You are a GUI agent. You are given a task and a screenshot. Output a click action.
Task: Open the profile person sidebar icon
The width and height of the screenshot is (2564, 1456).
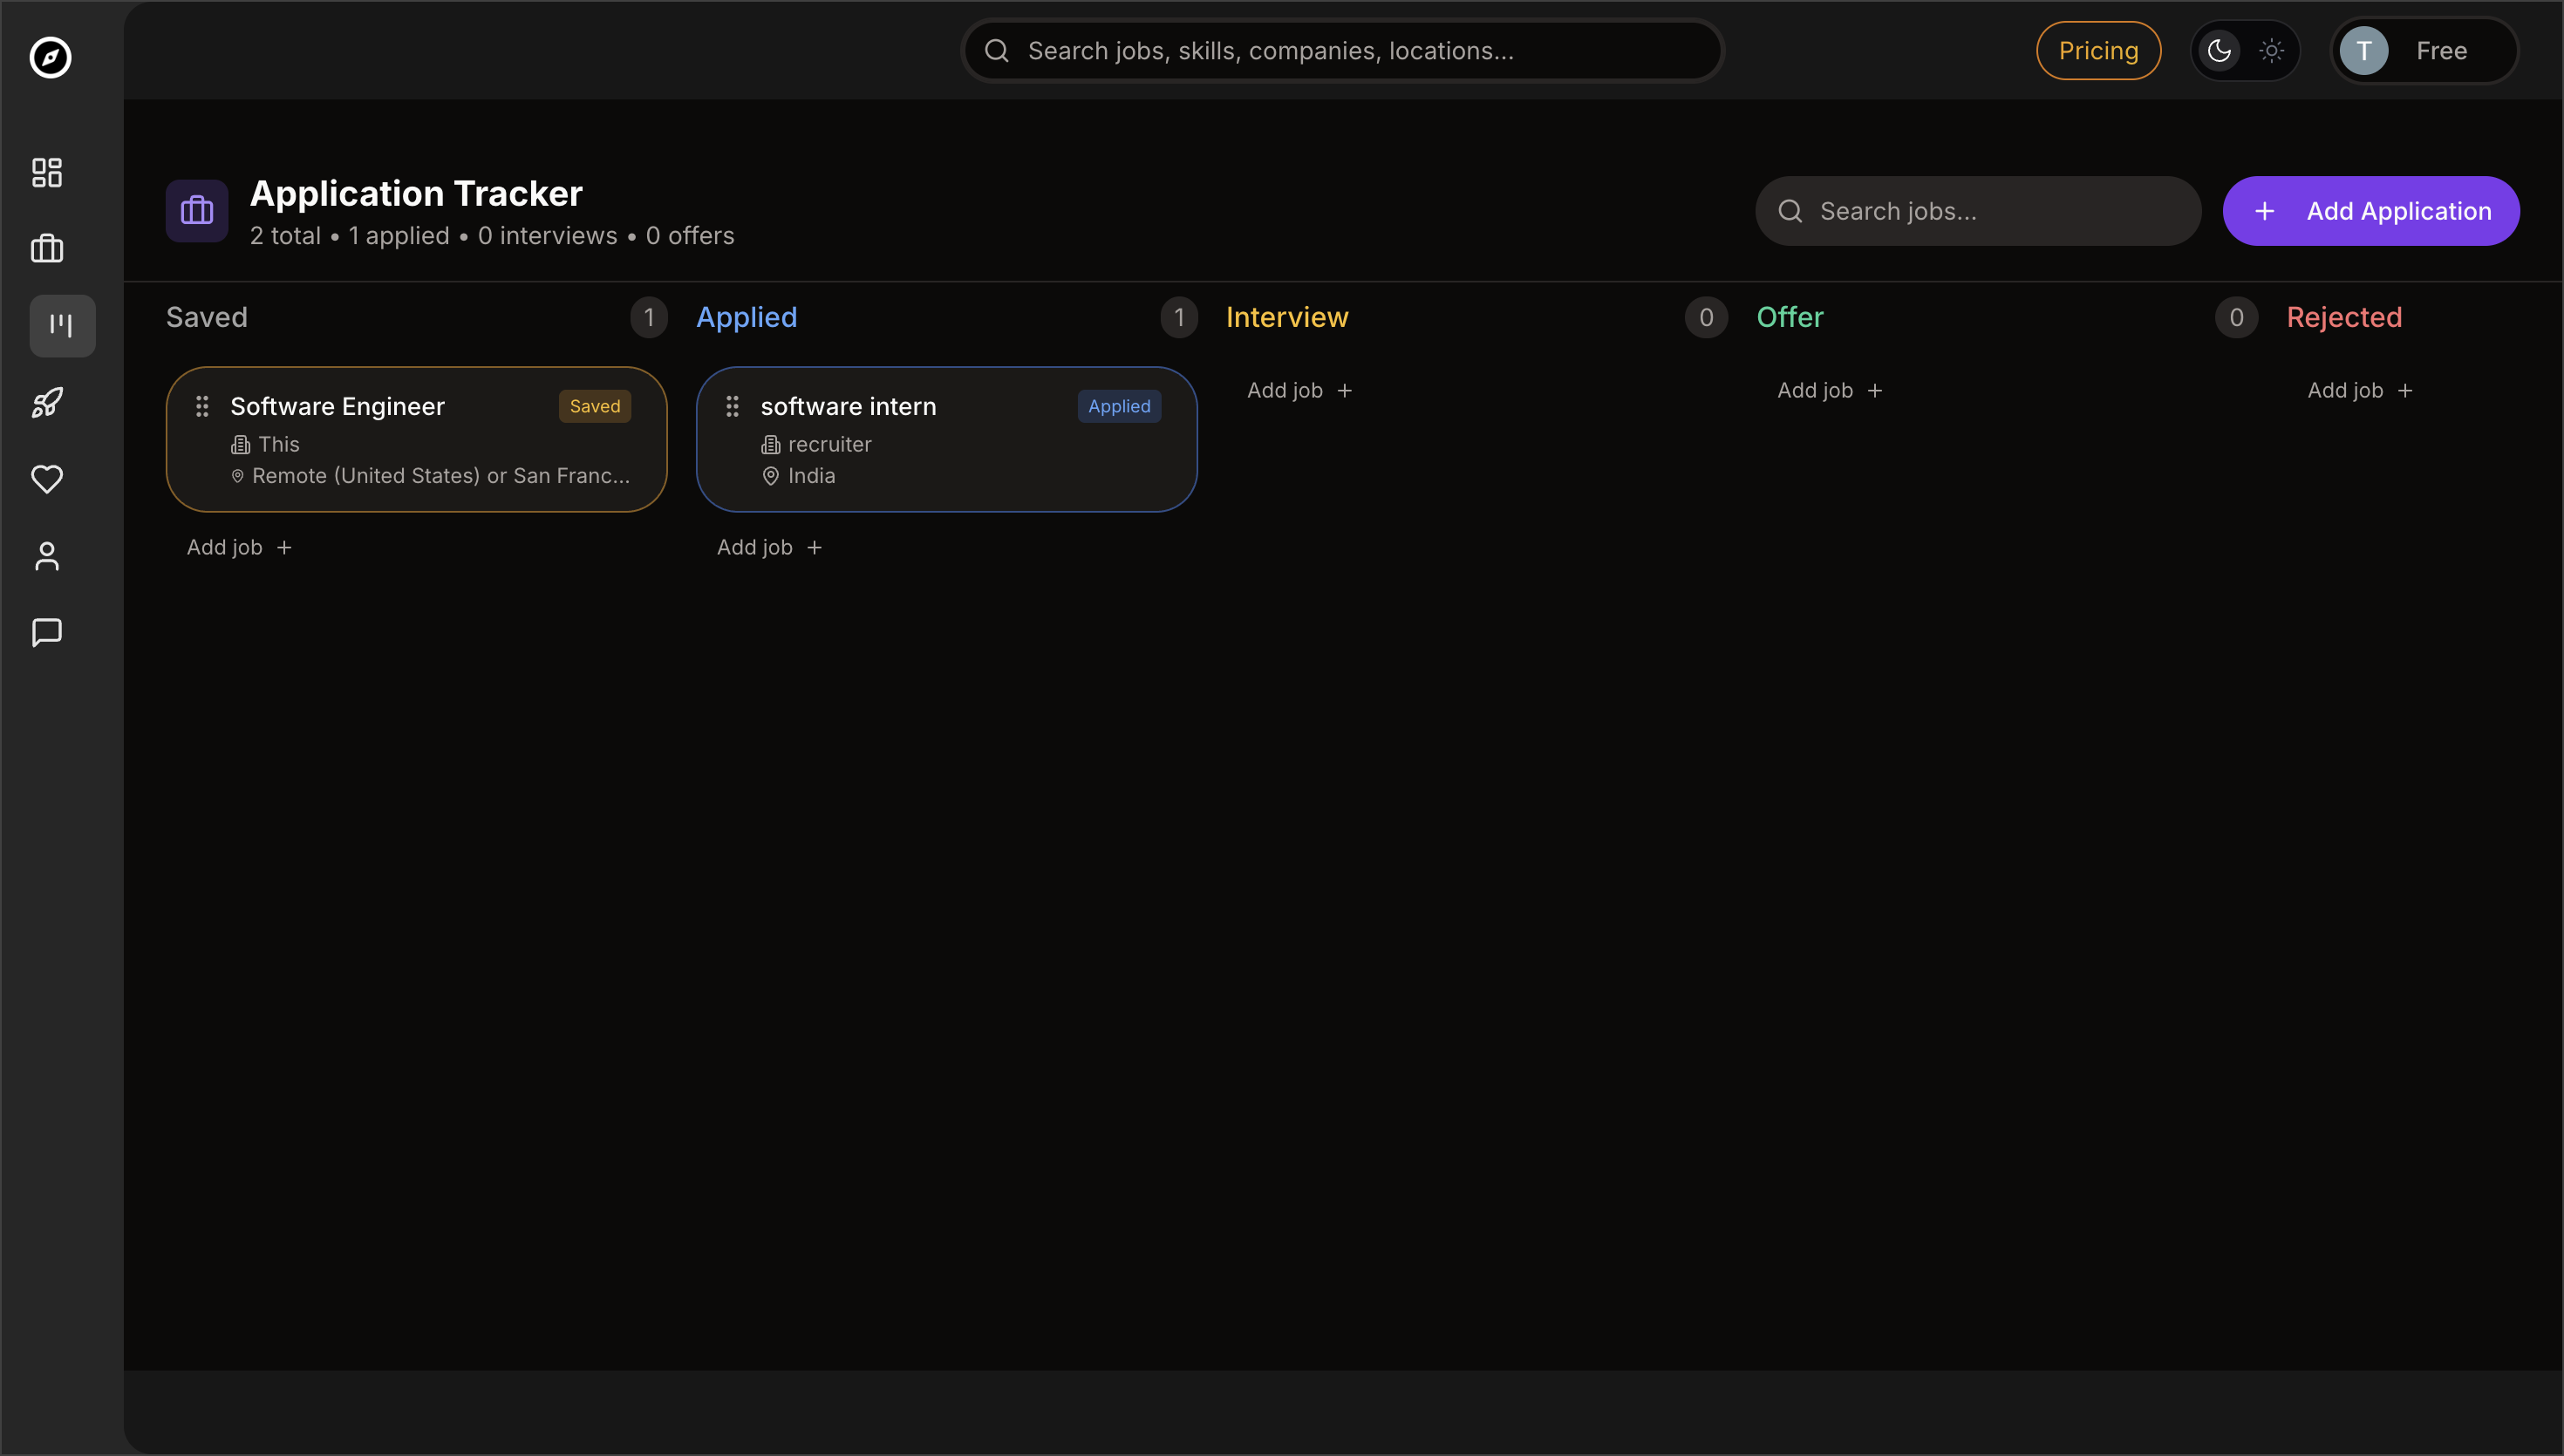point(47,556)
